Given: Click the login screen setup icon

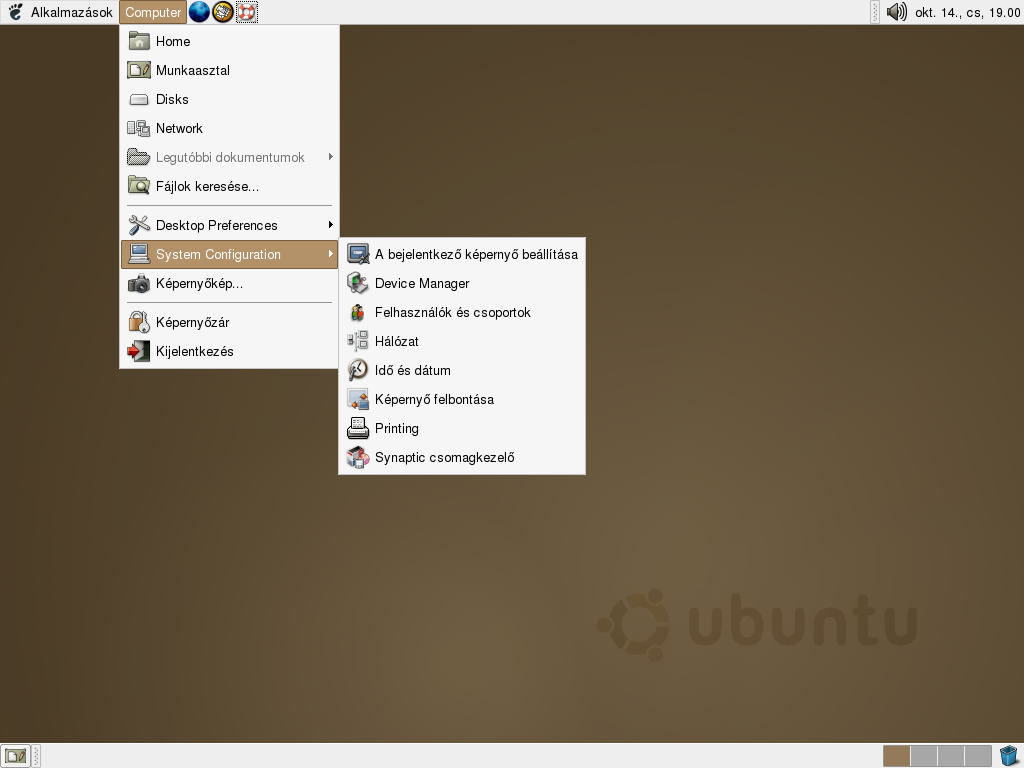Looking at the screenshot, I should [358, 254].
